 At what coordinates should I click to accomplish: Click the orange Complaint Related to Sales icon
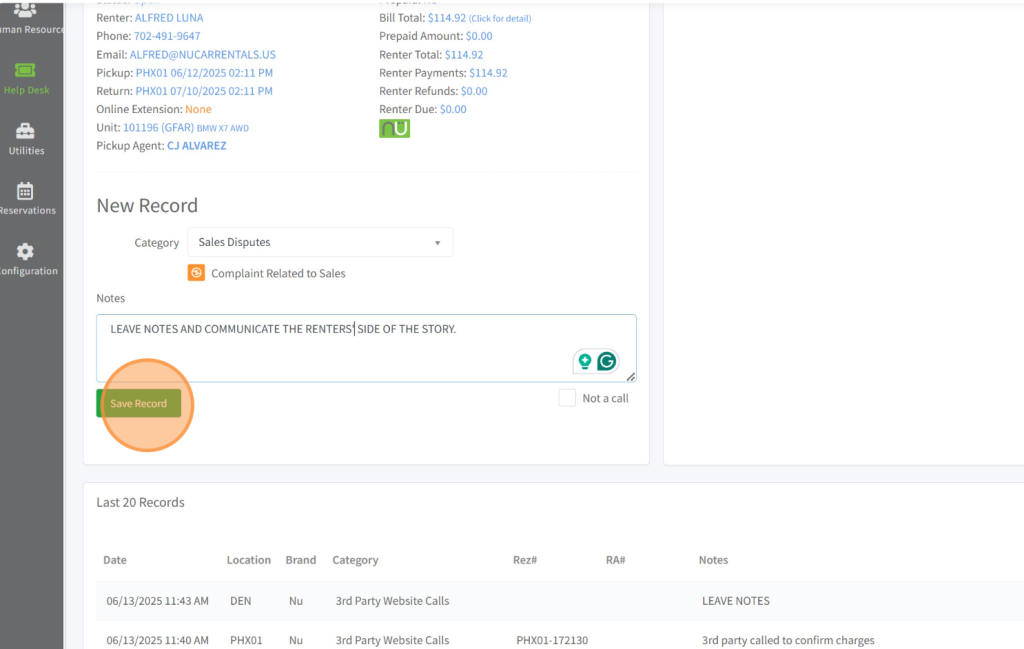point(197,273)
